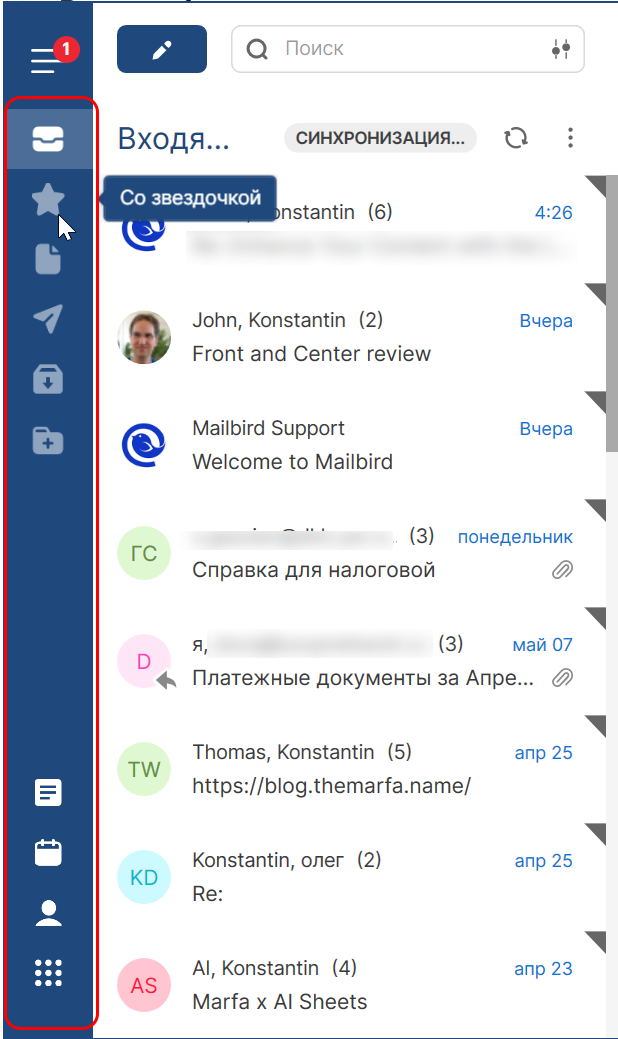Click the compose new email pencil button
Viewport: 618px width, 1039px height.
tap(162, 49)
